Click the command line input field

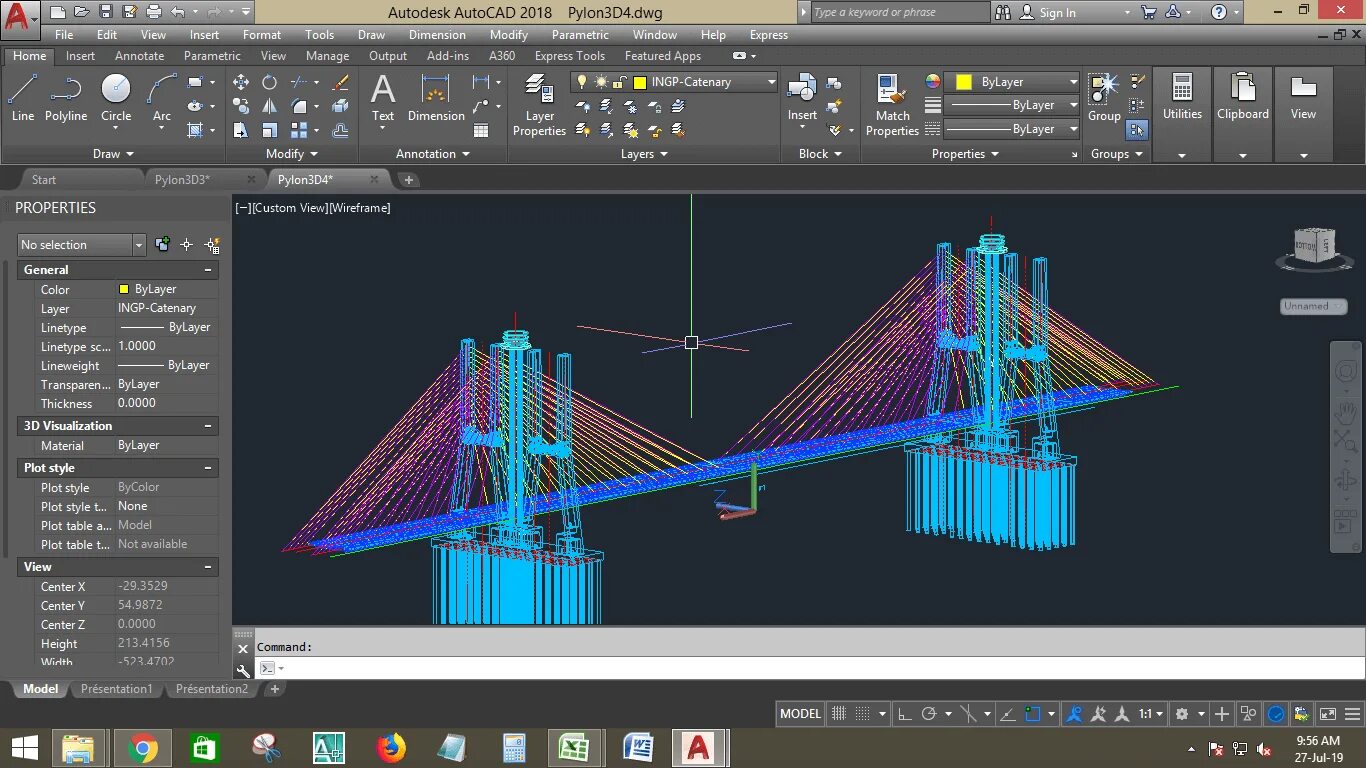tap(800, 668)
